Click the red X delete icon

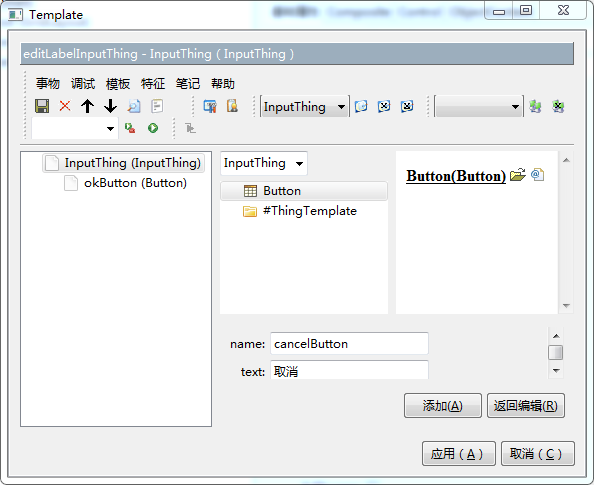tap(65, 106)
